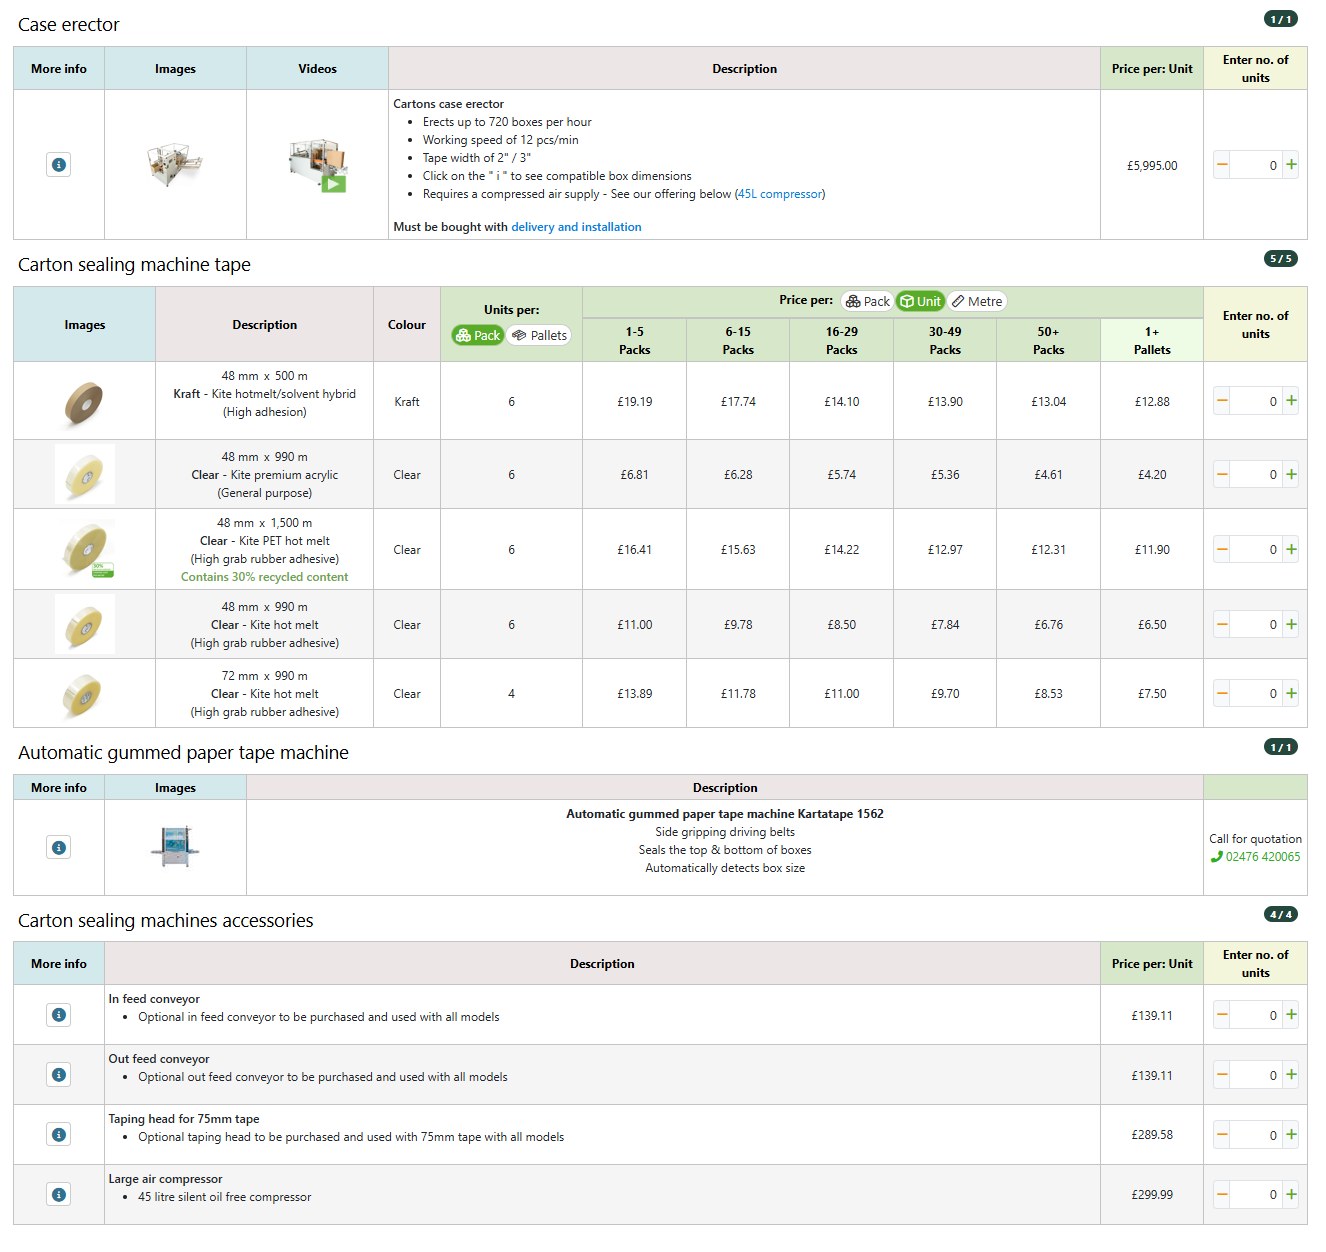Decrease units for In feed conveyor
The width and height of the screenshot is (1326, 1252).
pos(1222,1015)
